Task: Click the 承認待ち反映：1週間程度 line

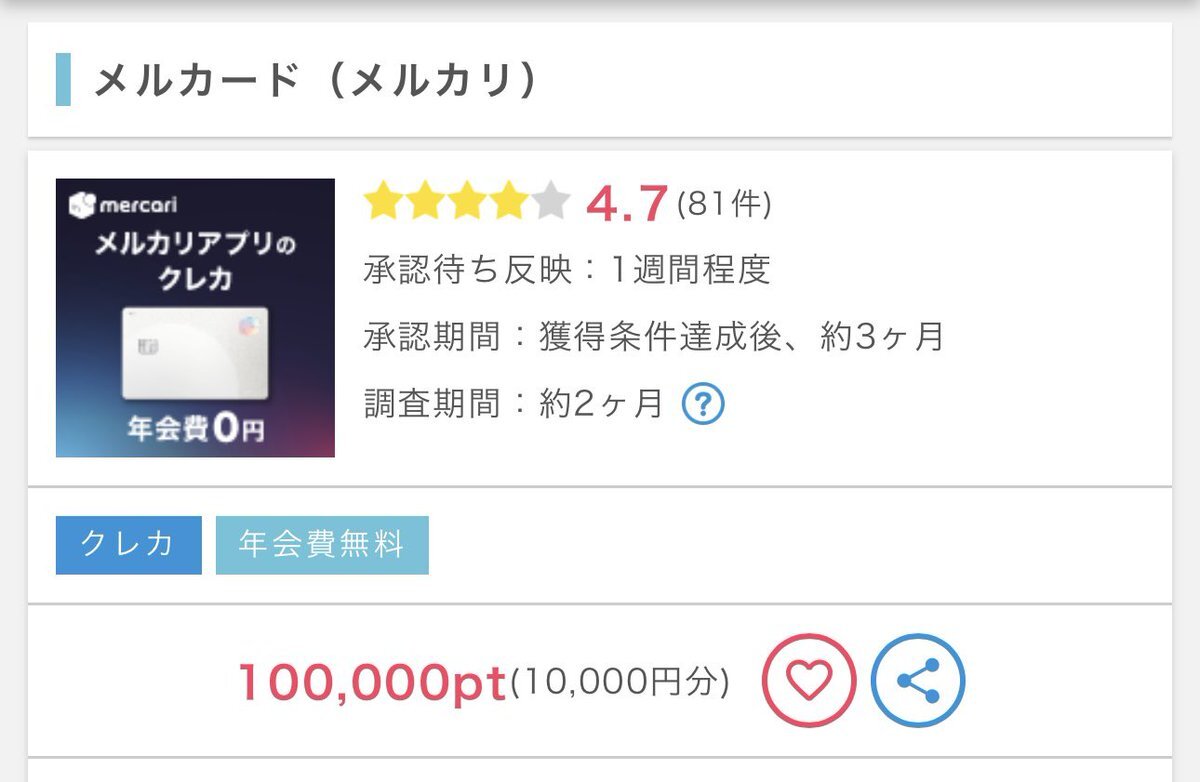Action: (x=567, y=270)
